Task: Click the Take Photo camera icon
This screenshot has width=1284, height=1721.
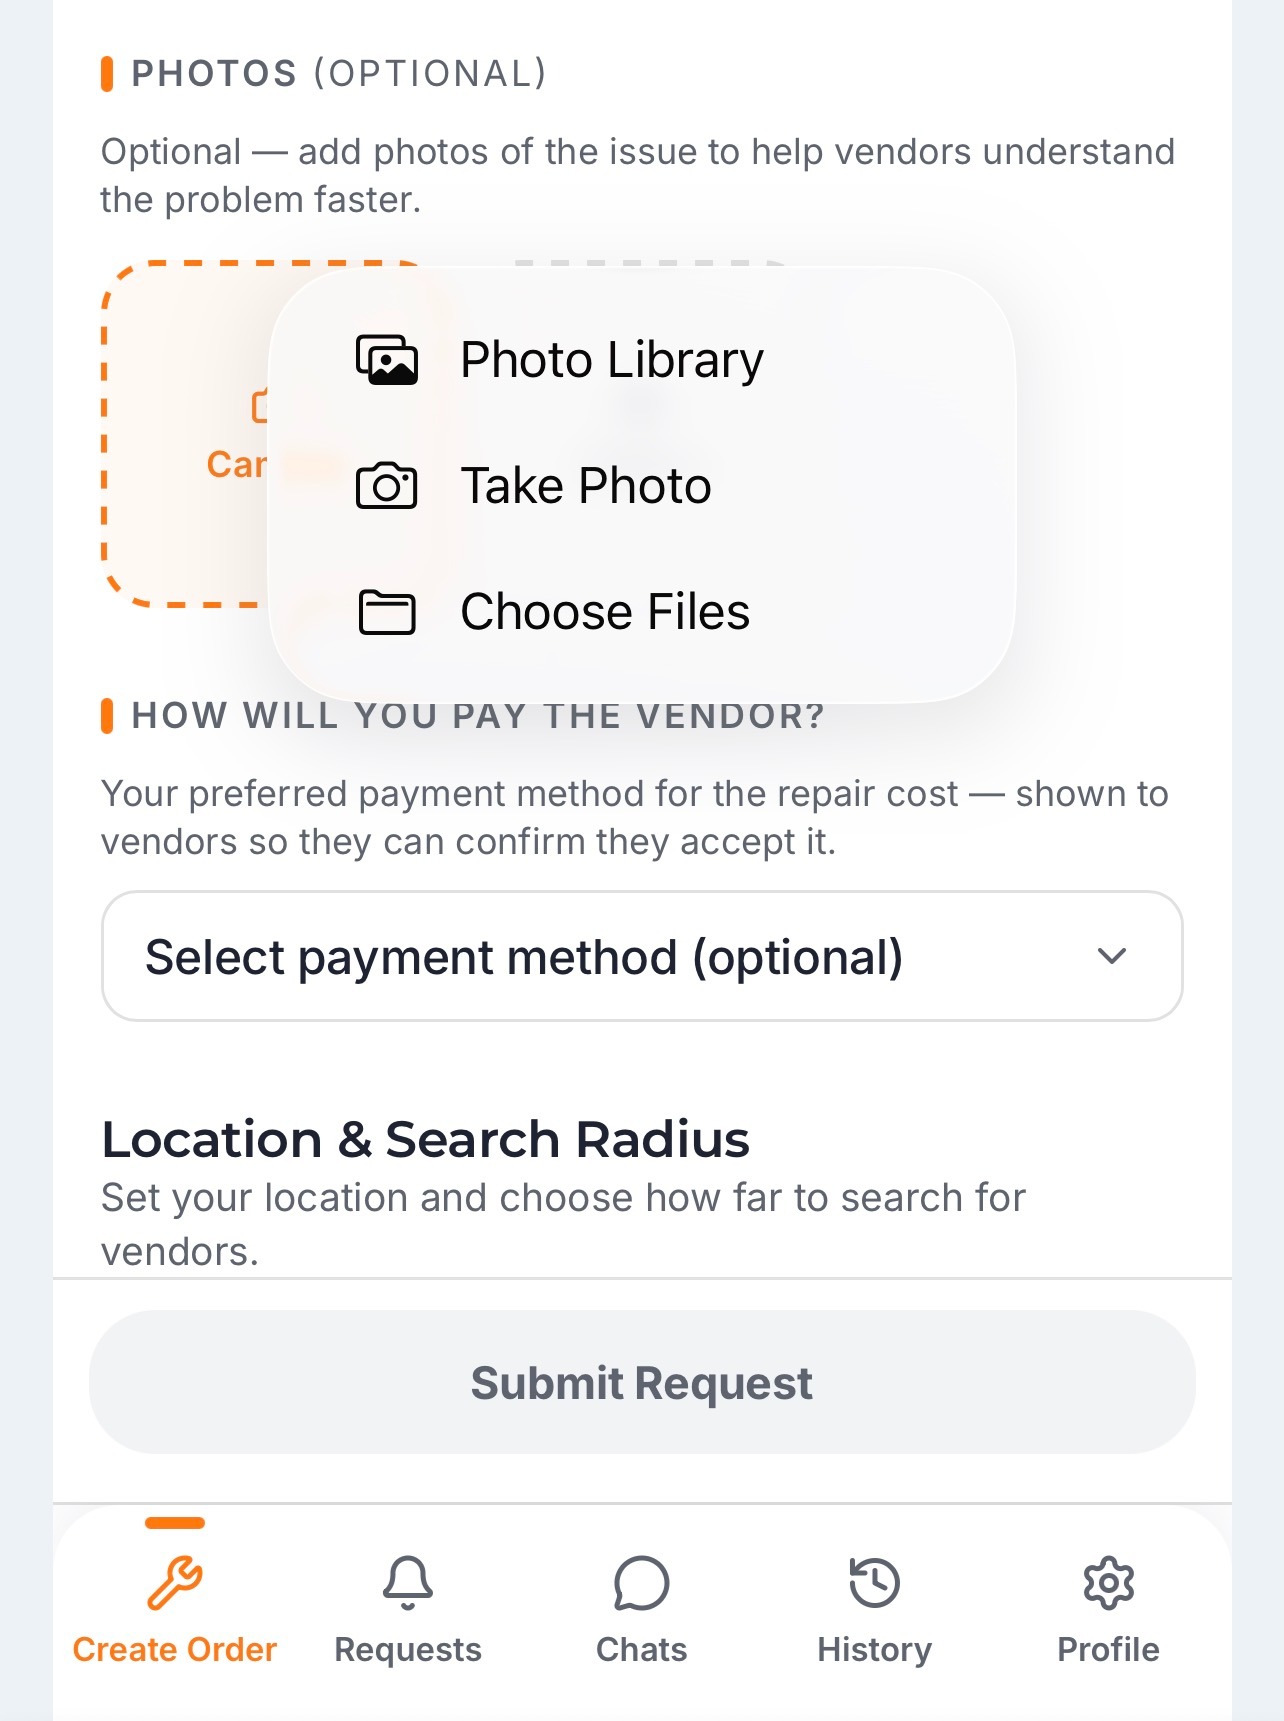Action: [387, 486]
